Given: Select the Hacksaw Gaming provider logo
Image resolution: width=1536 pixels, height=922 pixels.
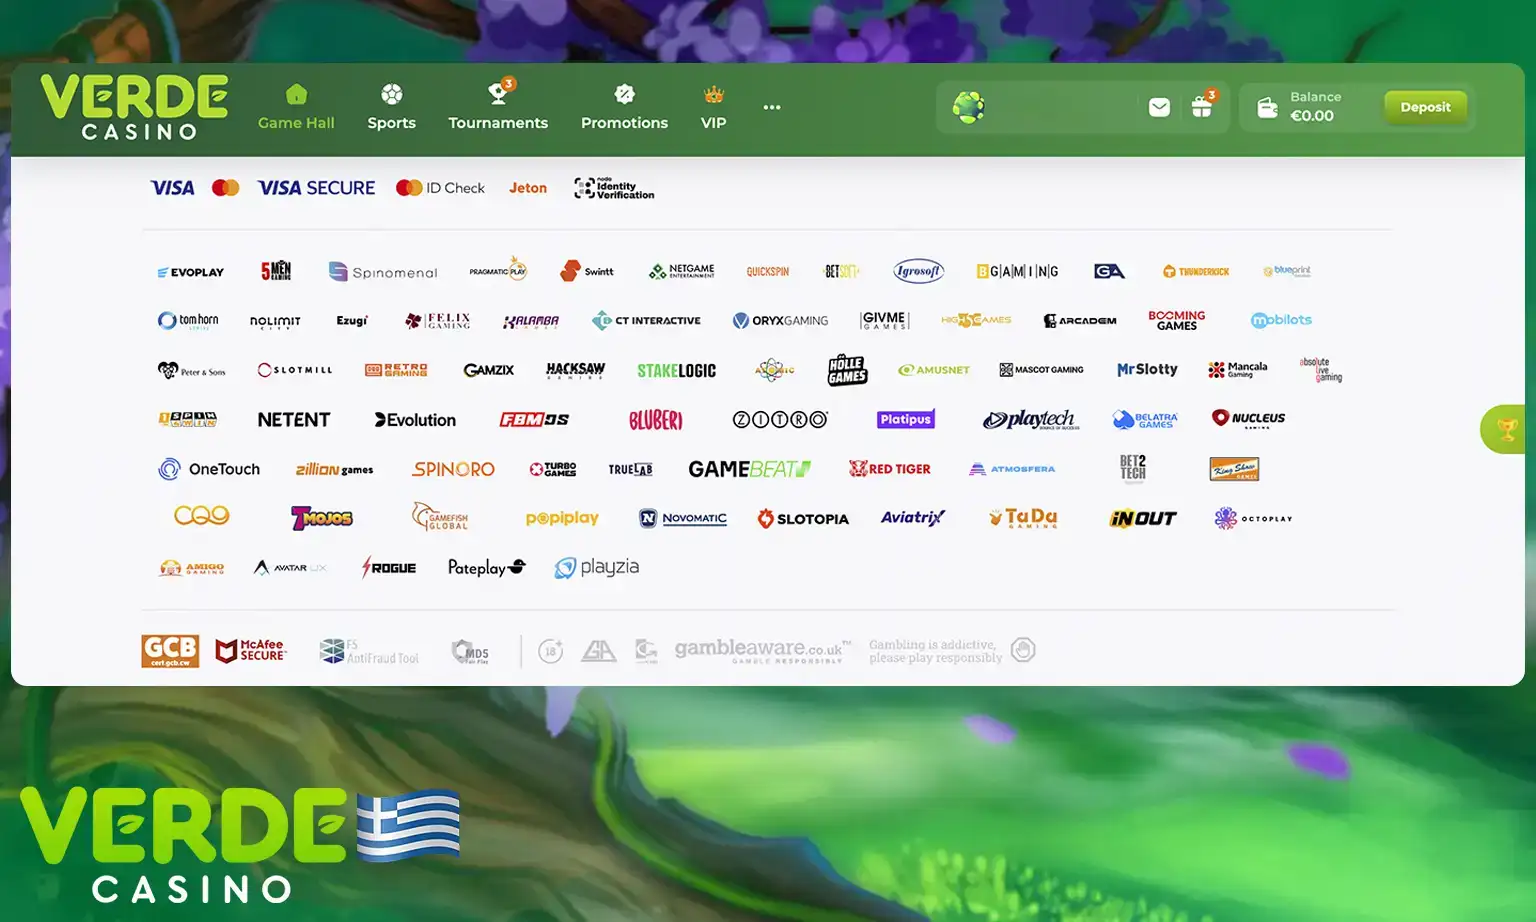Looking at the screenshot, I should tap(575, 370).
